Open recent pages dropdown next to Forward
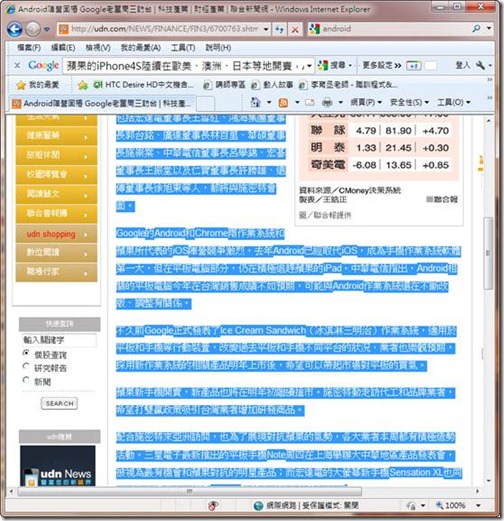The height and width of the screenshot is (521, 504). point(47,29)
